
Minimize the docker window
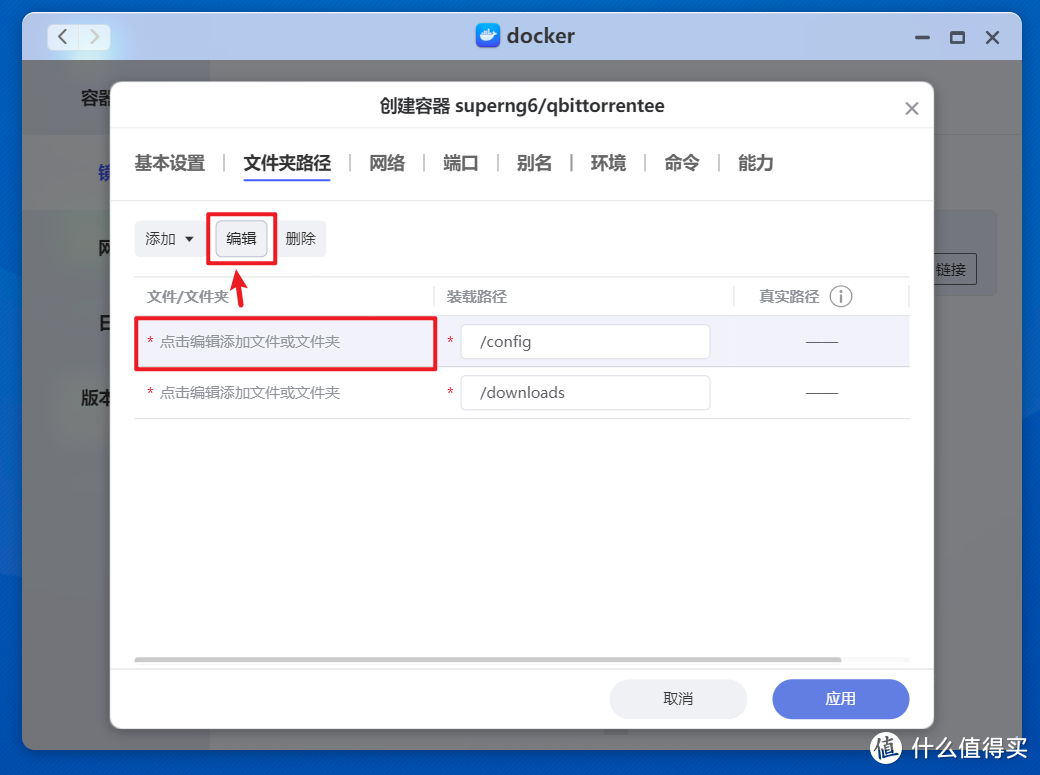tap(922, 38)
